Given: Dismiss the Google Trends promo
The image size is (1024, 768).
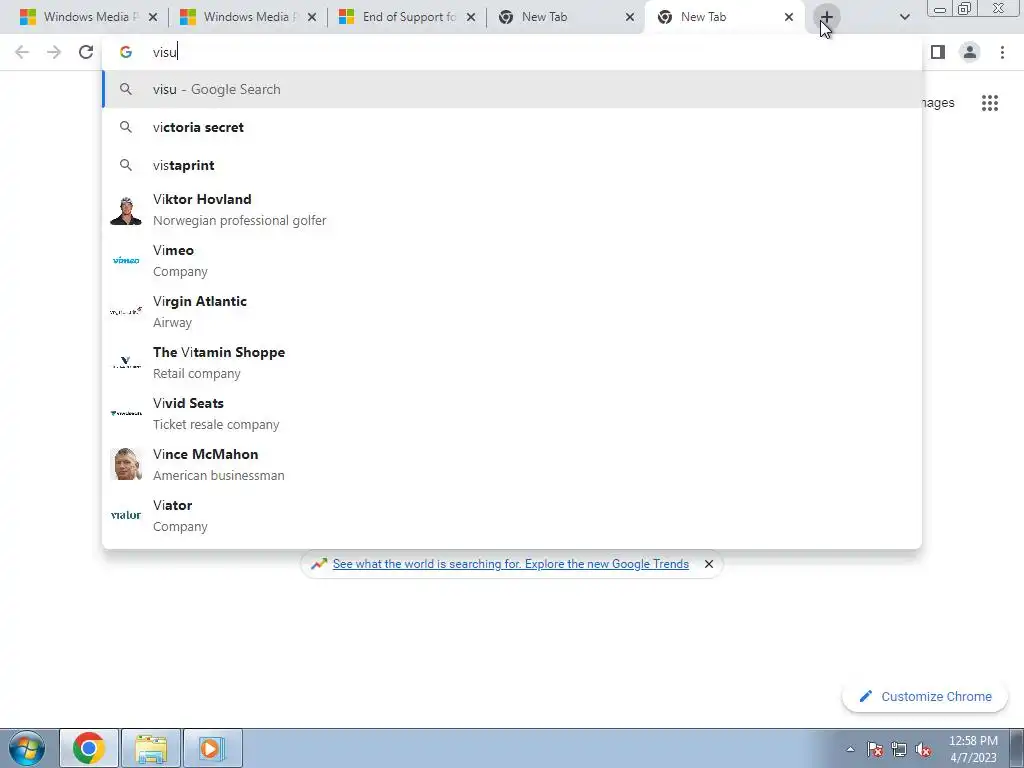Looking at the screenshot, I should [709, 564].
